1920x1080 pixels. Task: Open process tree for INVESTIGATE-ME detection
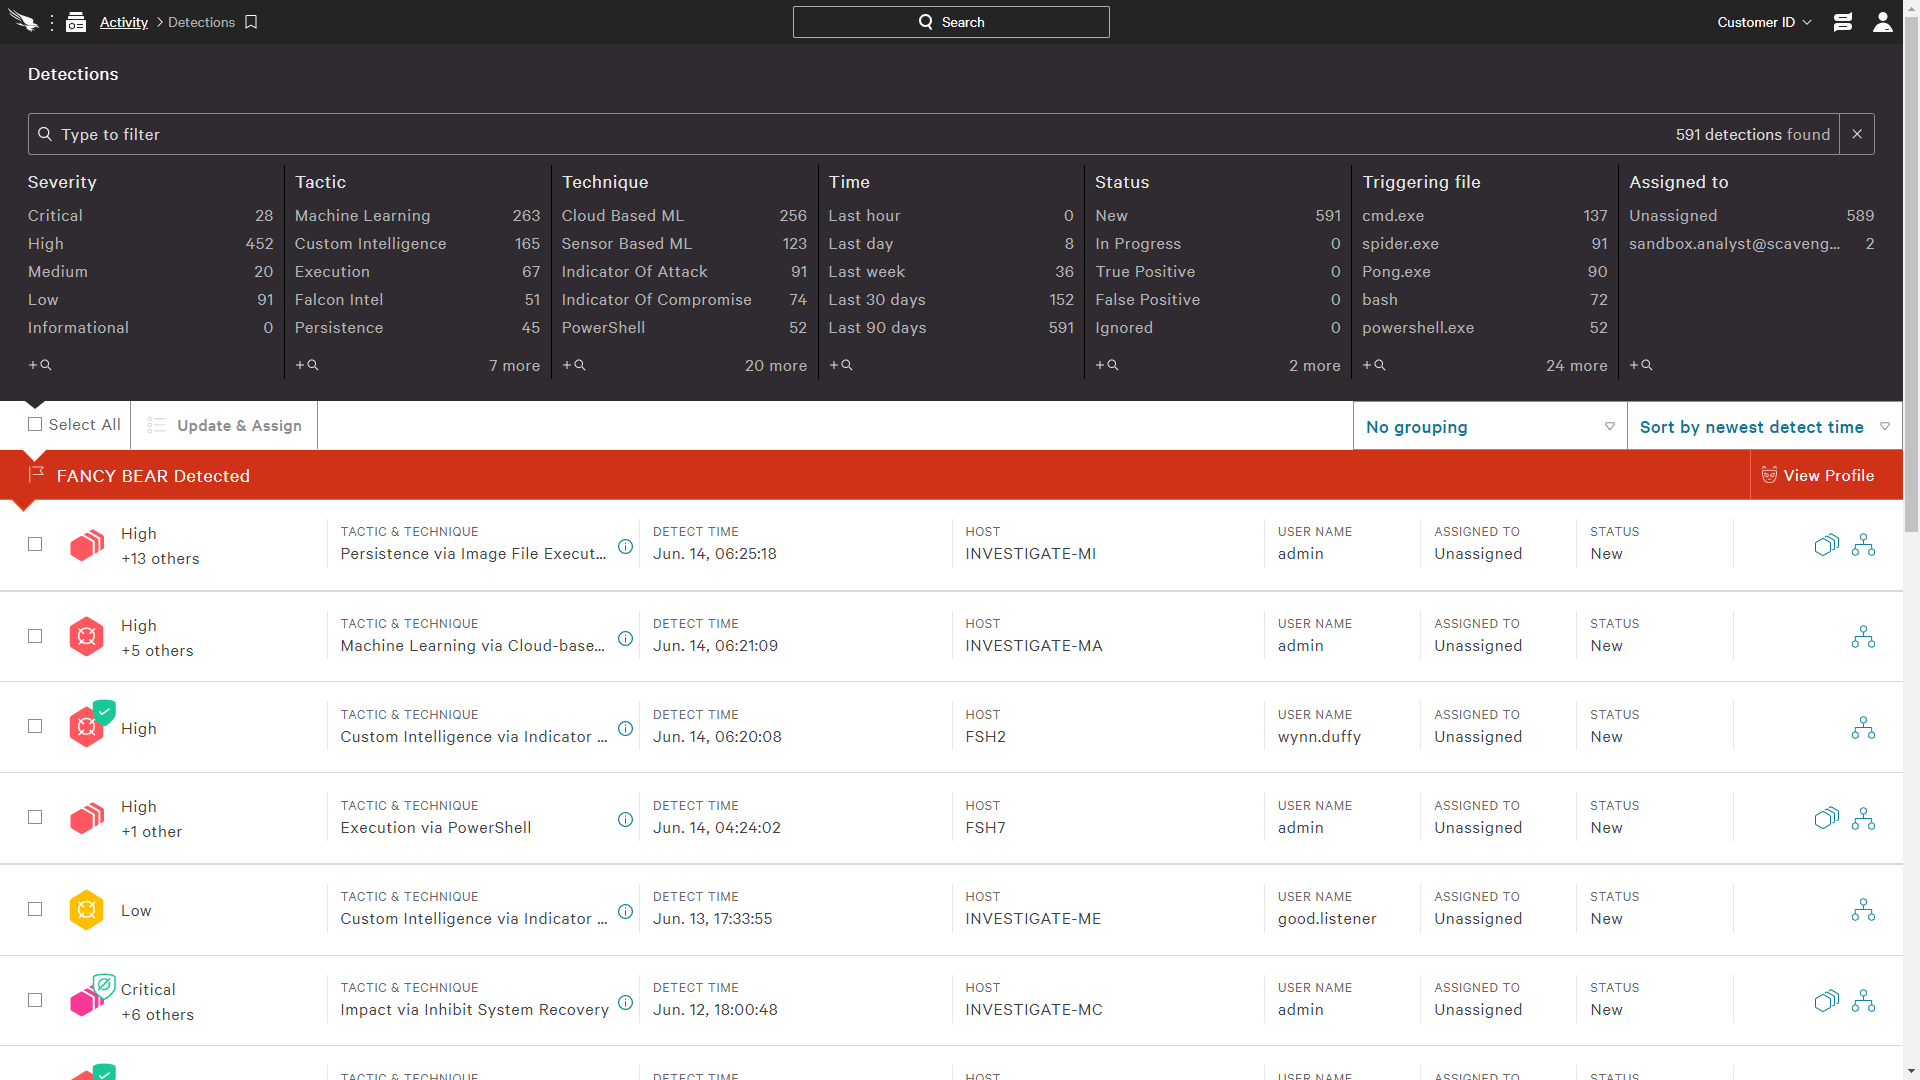1863,910
